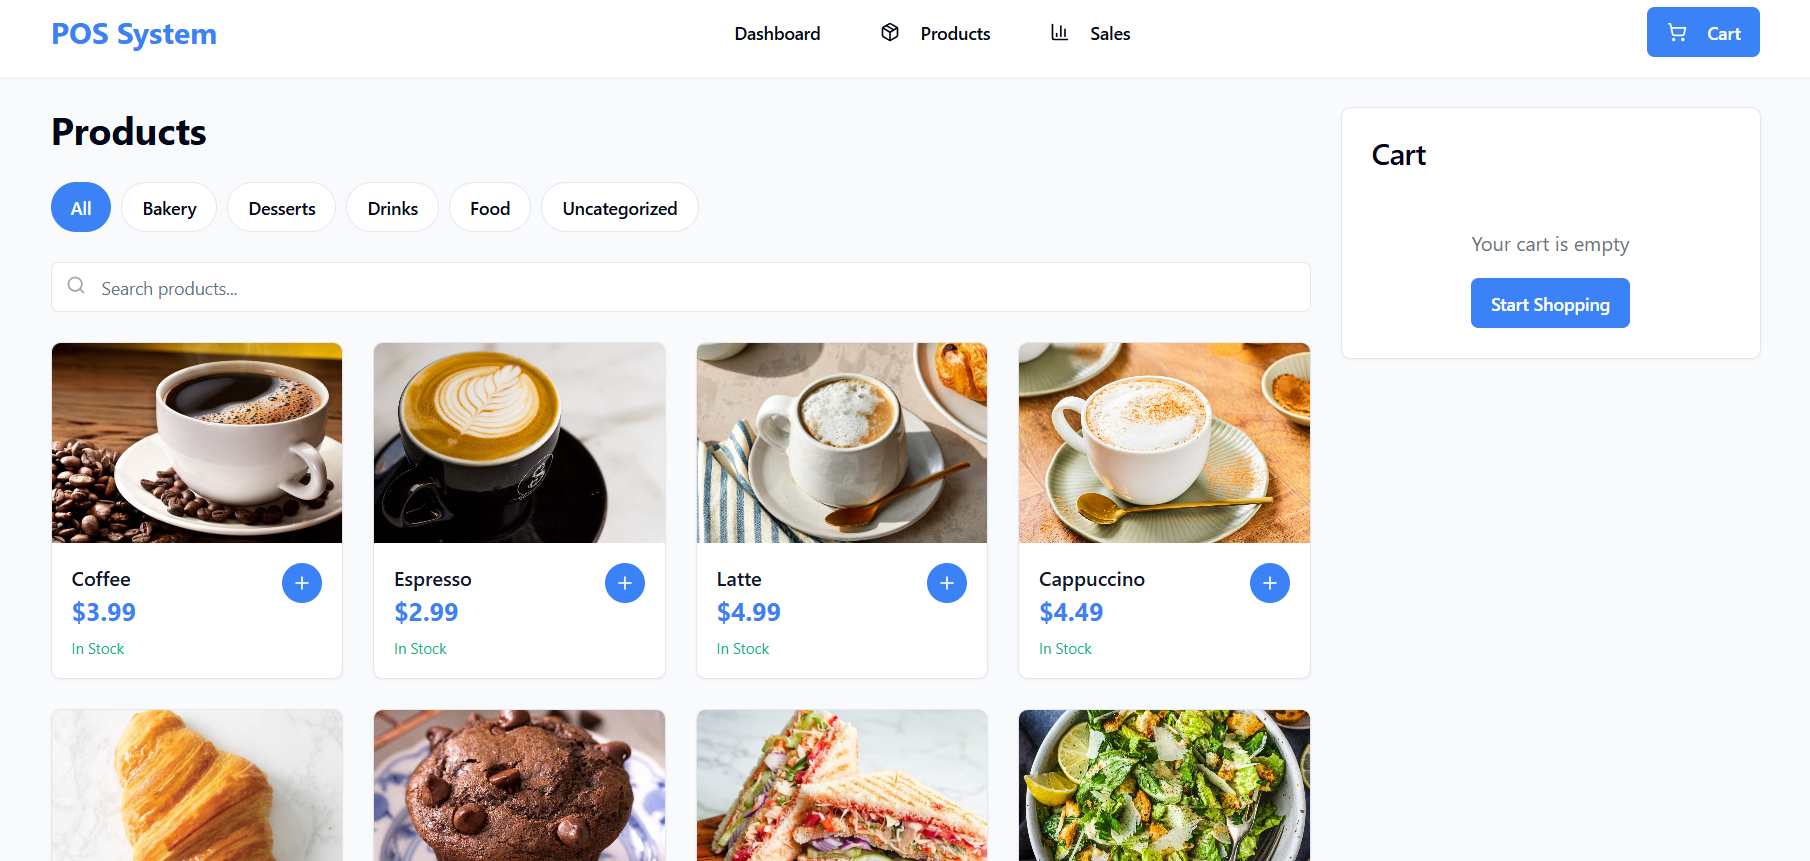The image size is (1810, 861).
Task: Open the croissant product image
Action: click(x=197, y=785)
